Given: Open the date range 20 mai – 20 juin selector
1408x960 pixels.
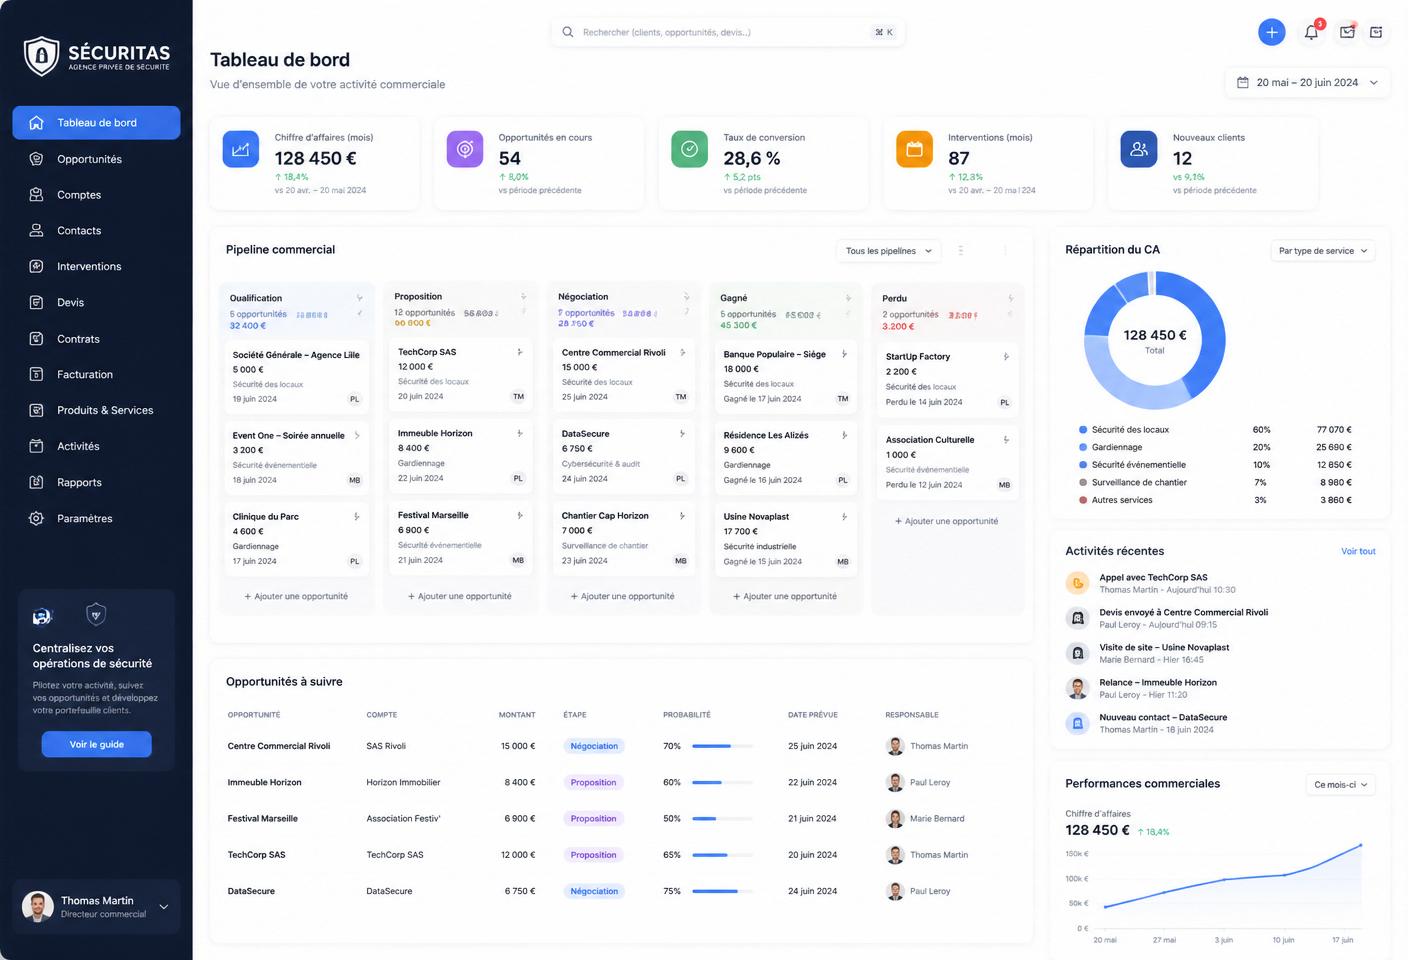Looking at the screenshot, I should 1307,82.
